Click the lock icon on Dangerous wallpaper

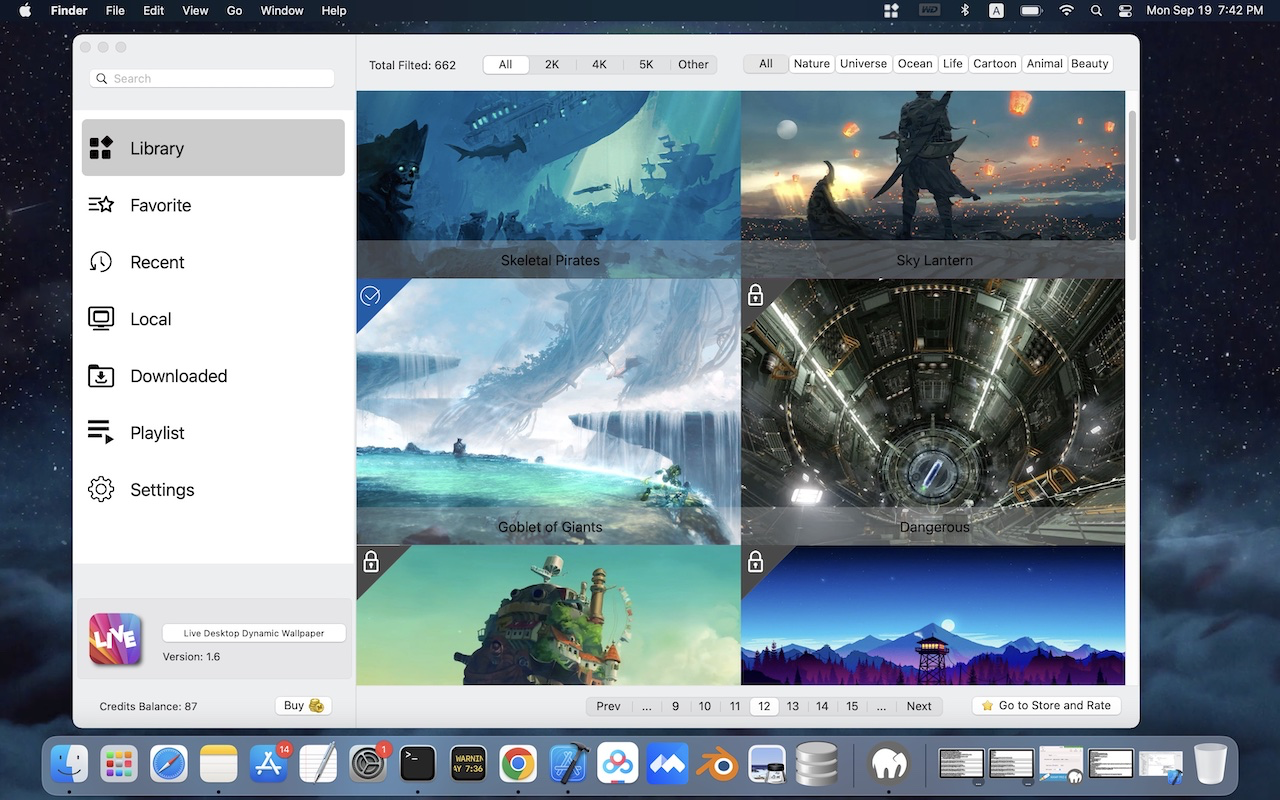click(x=756, y=295)
